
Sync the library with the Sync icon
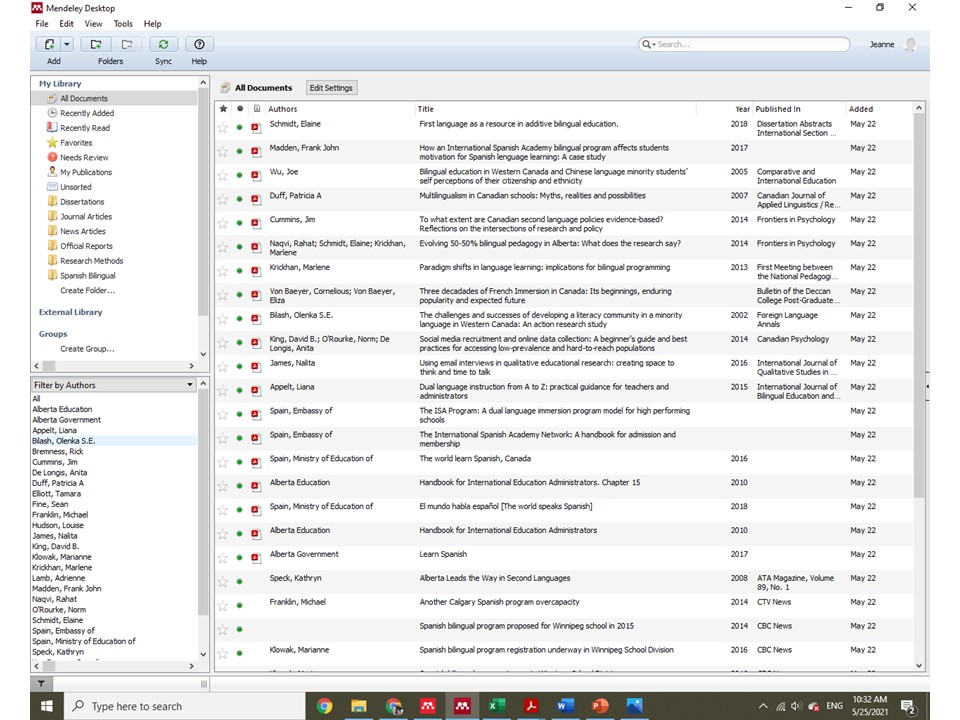[163, 44]
